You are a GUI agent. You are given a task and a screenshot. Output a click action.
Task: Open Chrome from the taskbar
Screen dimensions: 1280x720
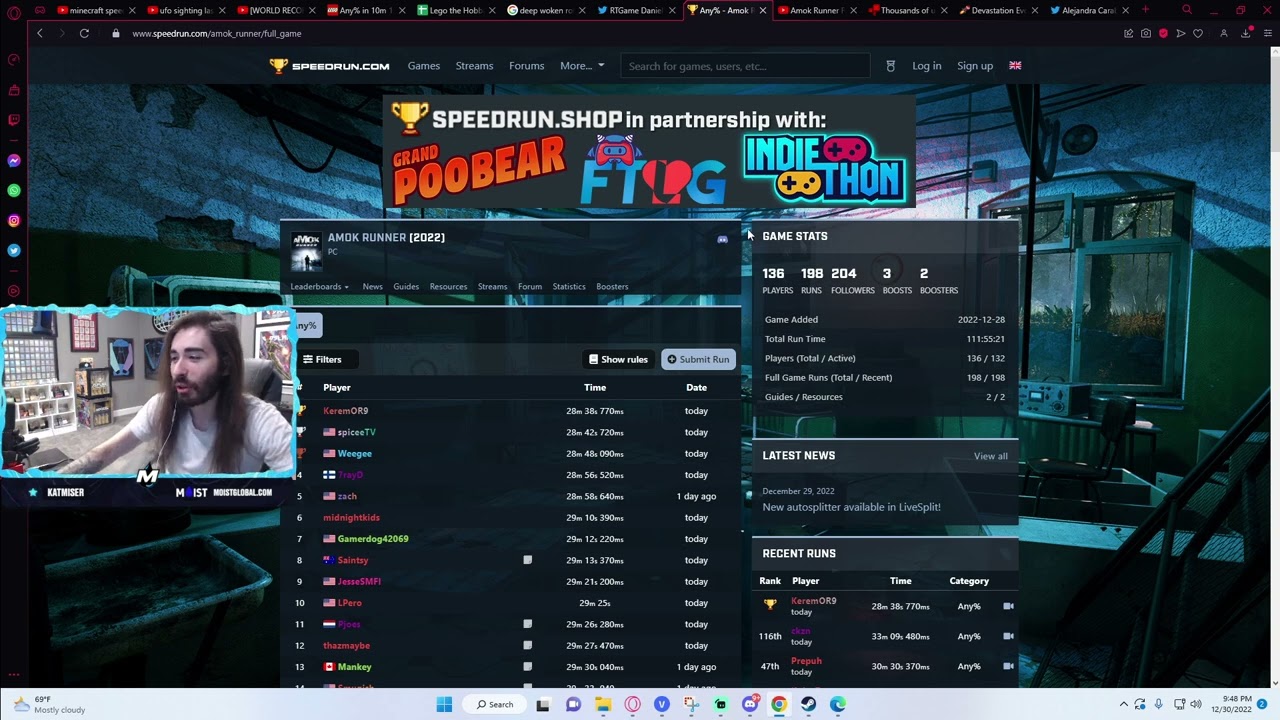tap(779, 704)
